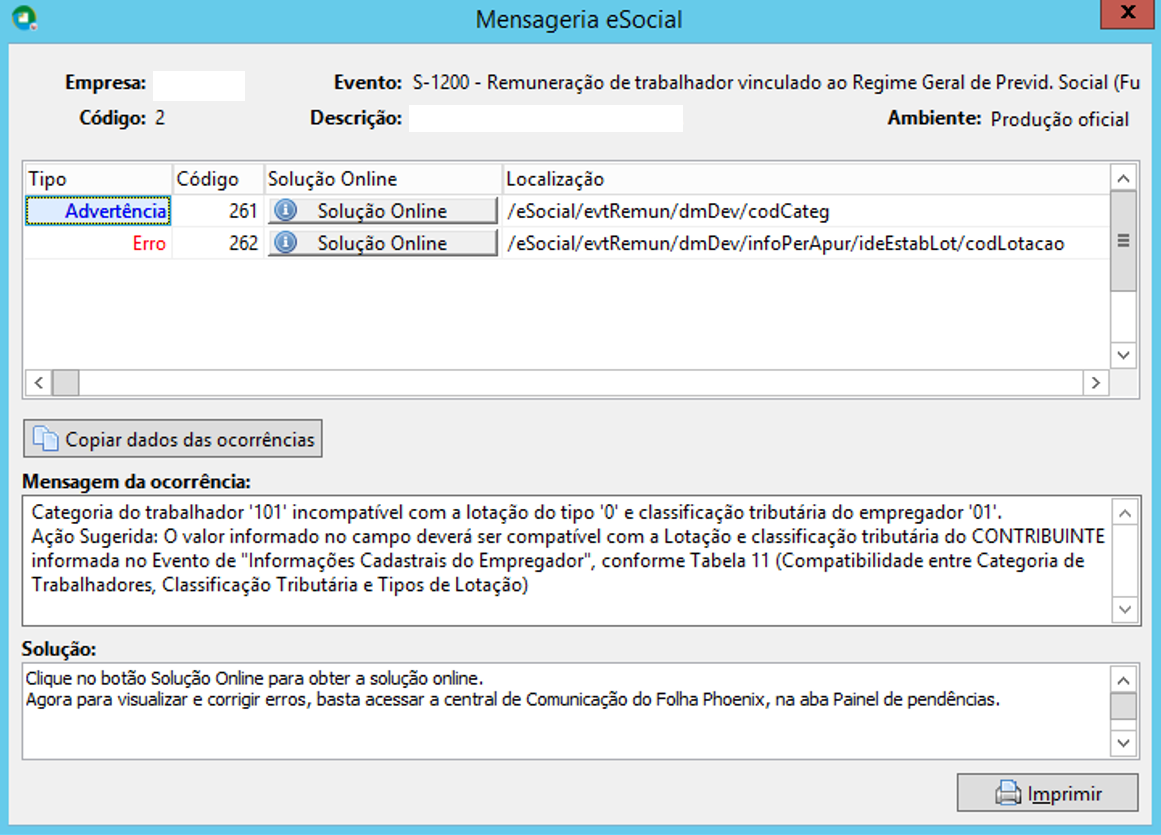Screen dimensions: 1161x835
Task: Click the Solução box scroll down arrow
Action: click(1123, 742)
